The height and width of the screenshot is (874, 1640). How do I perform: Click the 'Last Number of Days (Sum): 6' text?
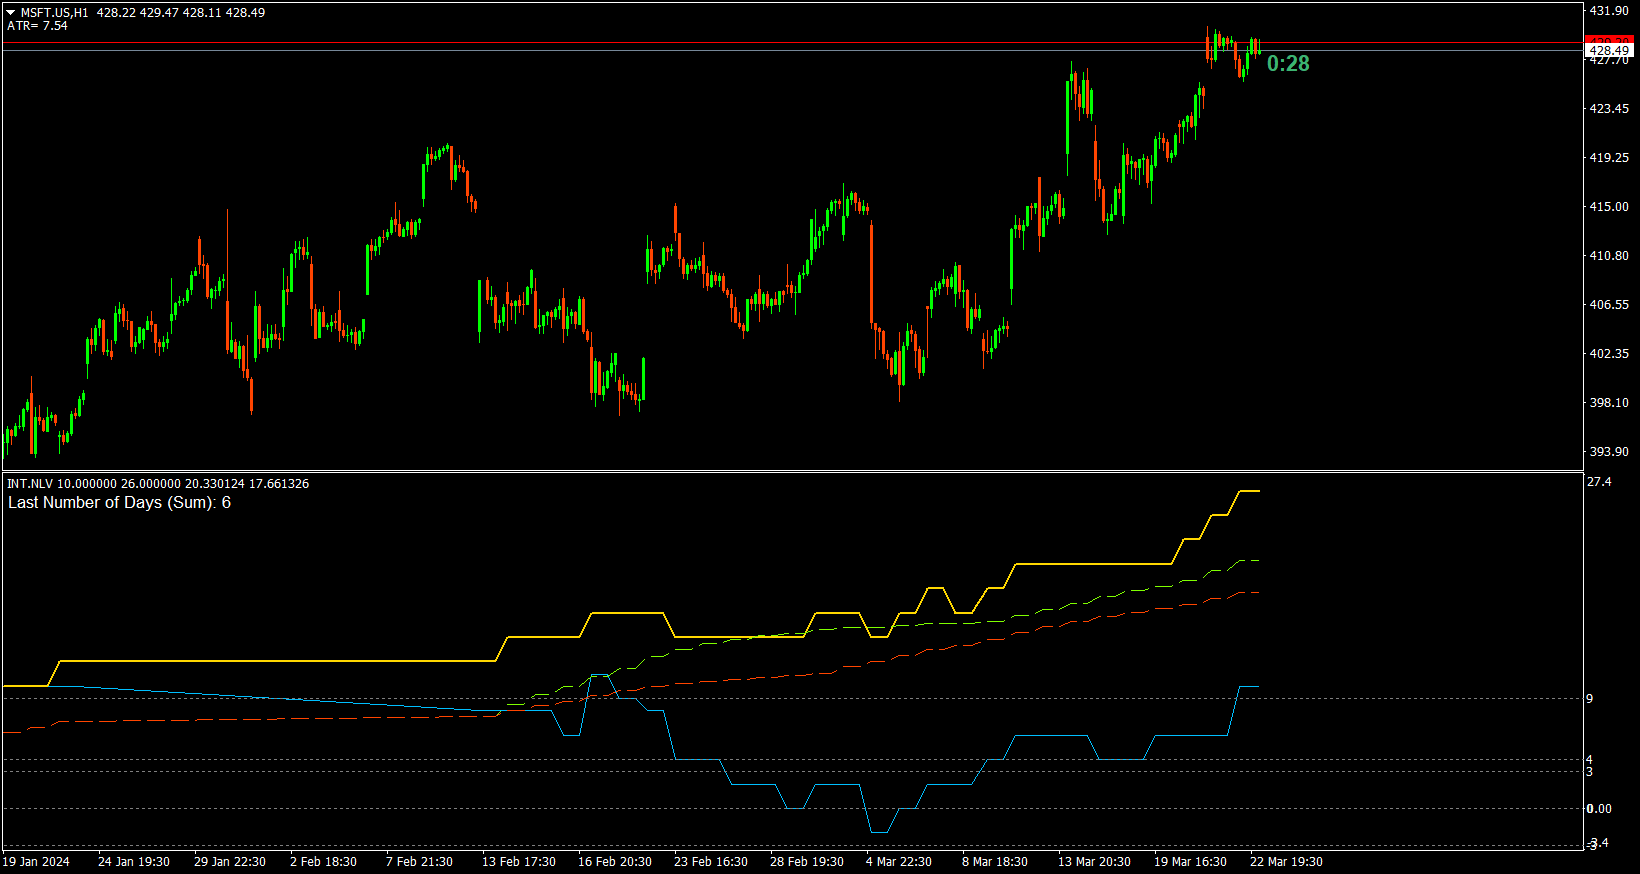[119, 503]
